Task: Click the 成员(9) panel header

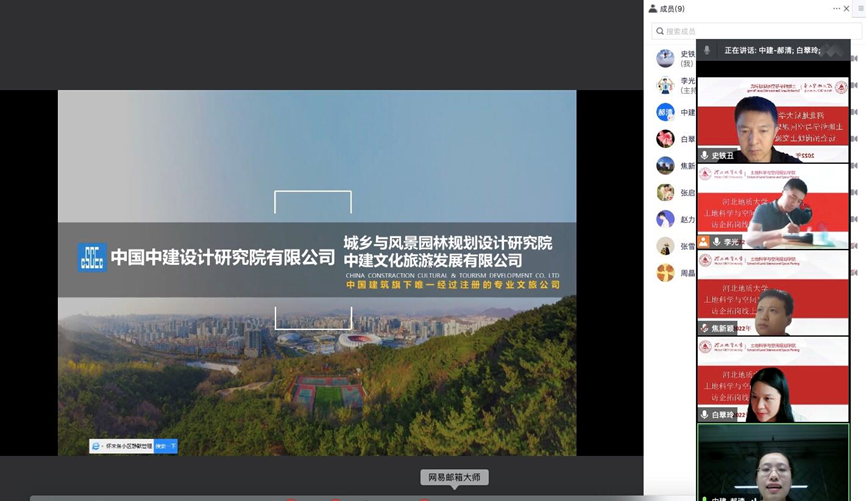Action: pos(666,9)
